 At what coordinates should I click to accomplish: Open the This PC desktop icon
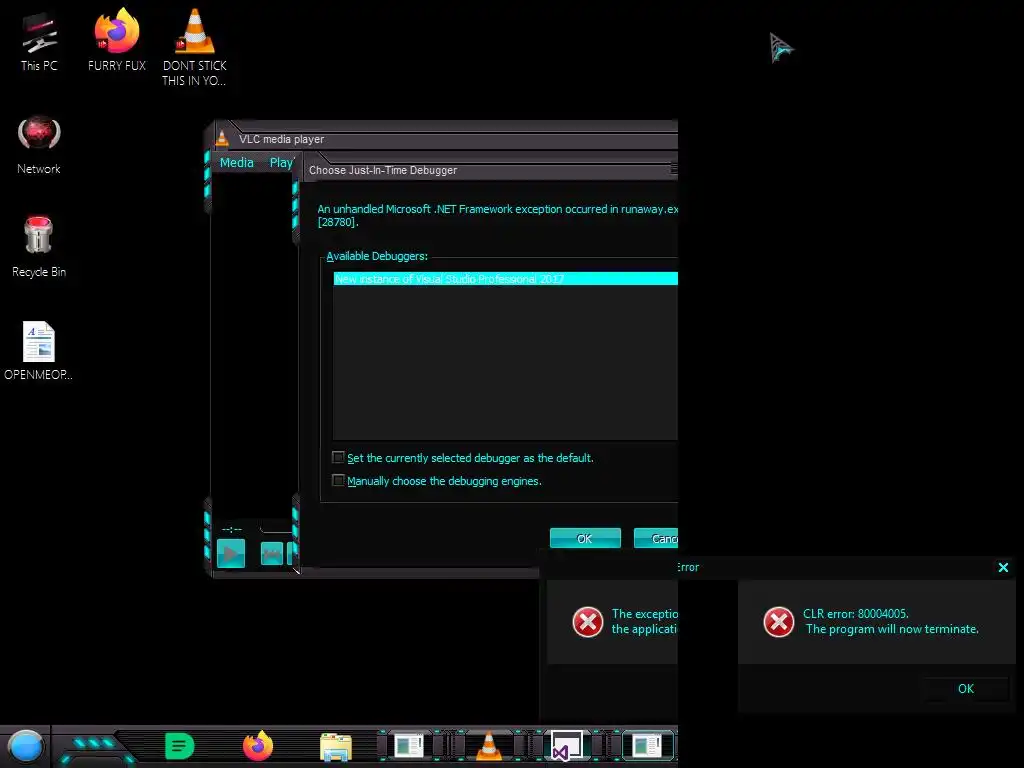(x=39, y=40)
